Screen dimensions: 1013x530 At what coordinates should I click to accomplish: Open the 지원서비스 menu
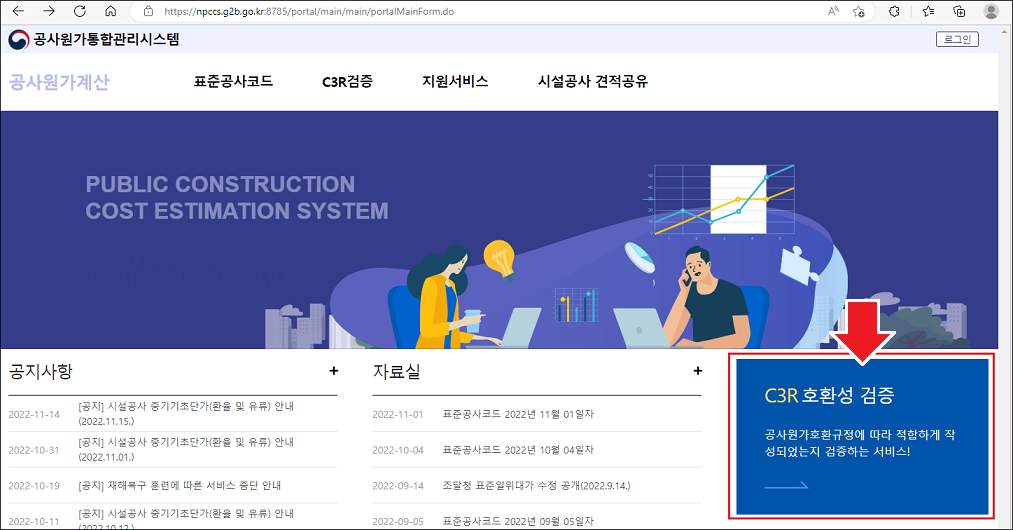455,81
